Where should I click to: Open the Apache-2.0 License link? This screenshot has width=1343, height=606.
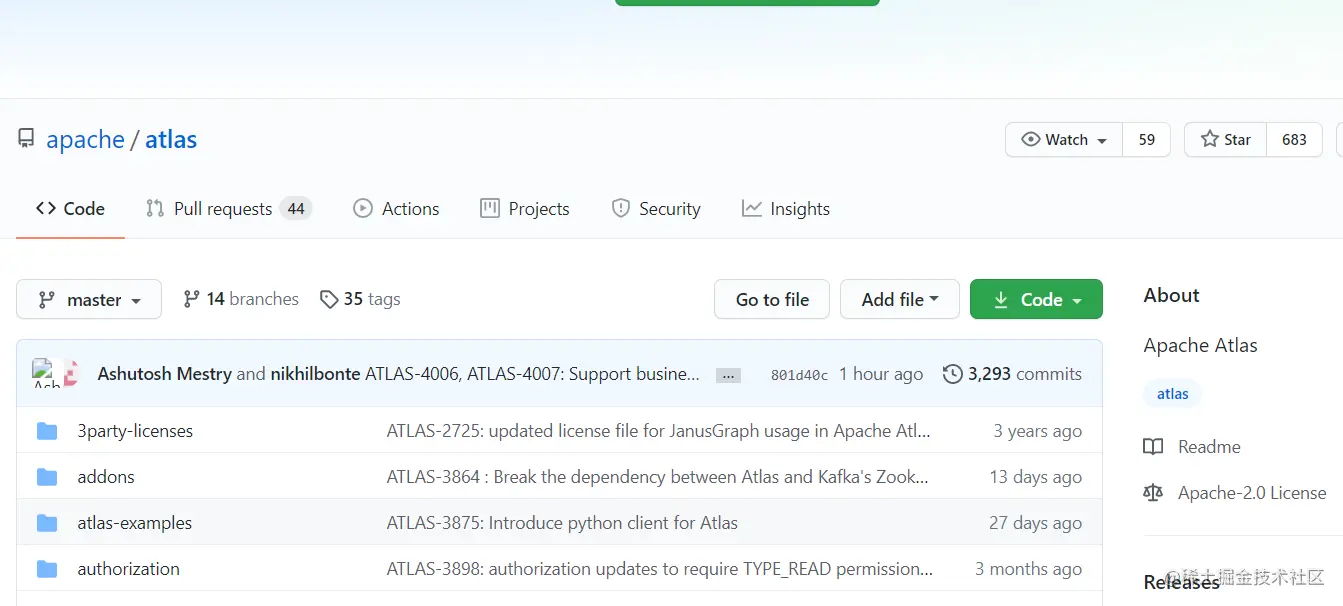[1252, 493]
